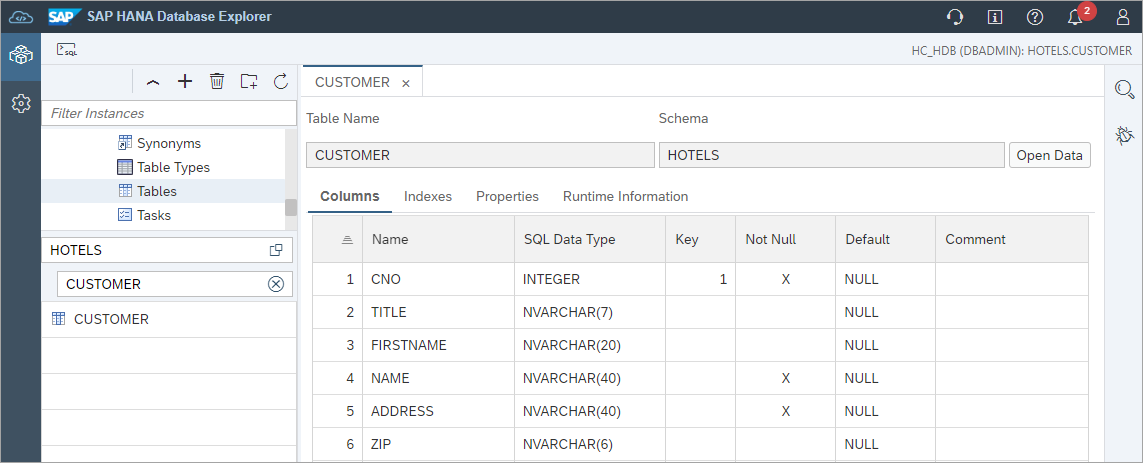Click the Filter Instances input field
The image size is (1143, 463).
[169, 113]
